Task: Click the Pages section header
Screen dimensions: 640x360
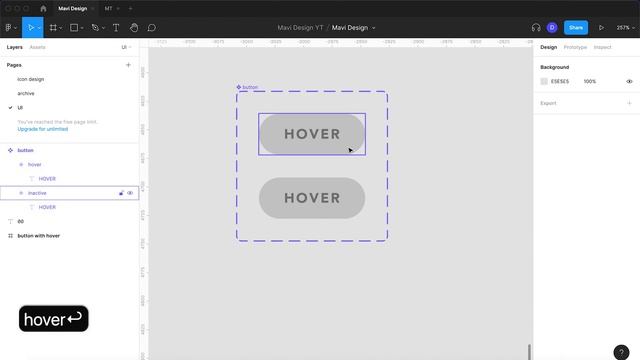Action: (14, 65)
